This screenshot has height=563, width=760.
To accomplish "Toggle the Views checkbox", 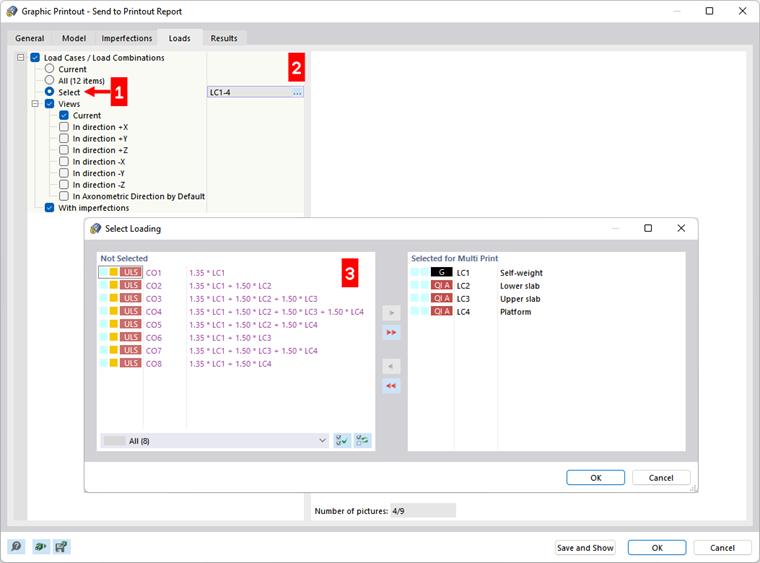I will [49, 103].
